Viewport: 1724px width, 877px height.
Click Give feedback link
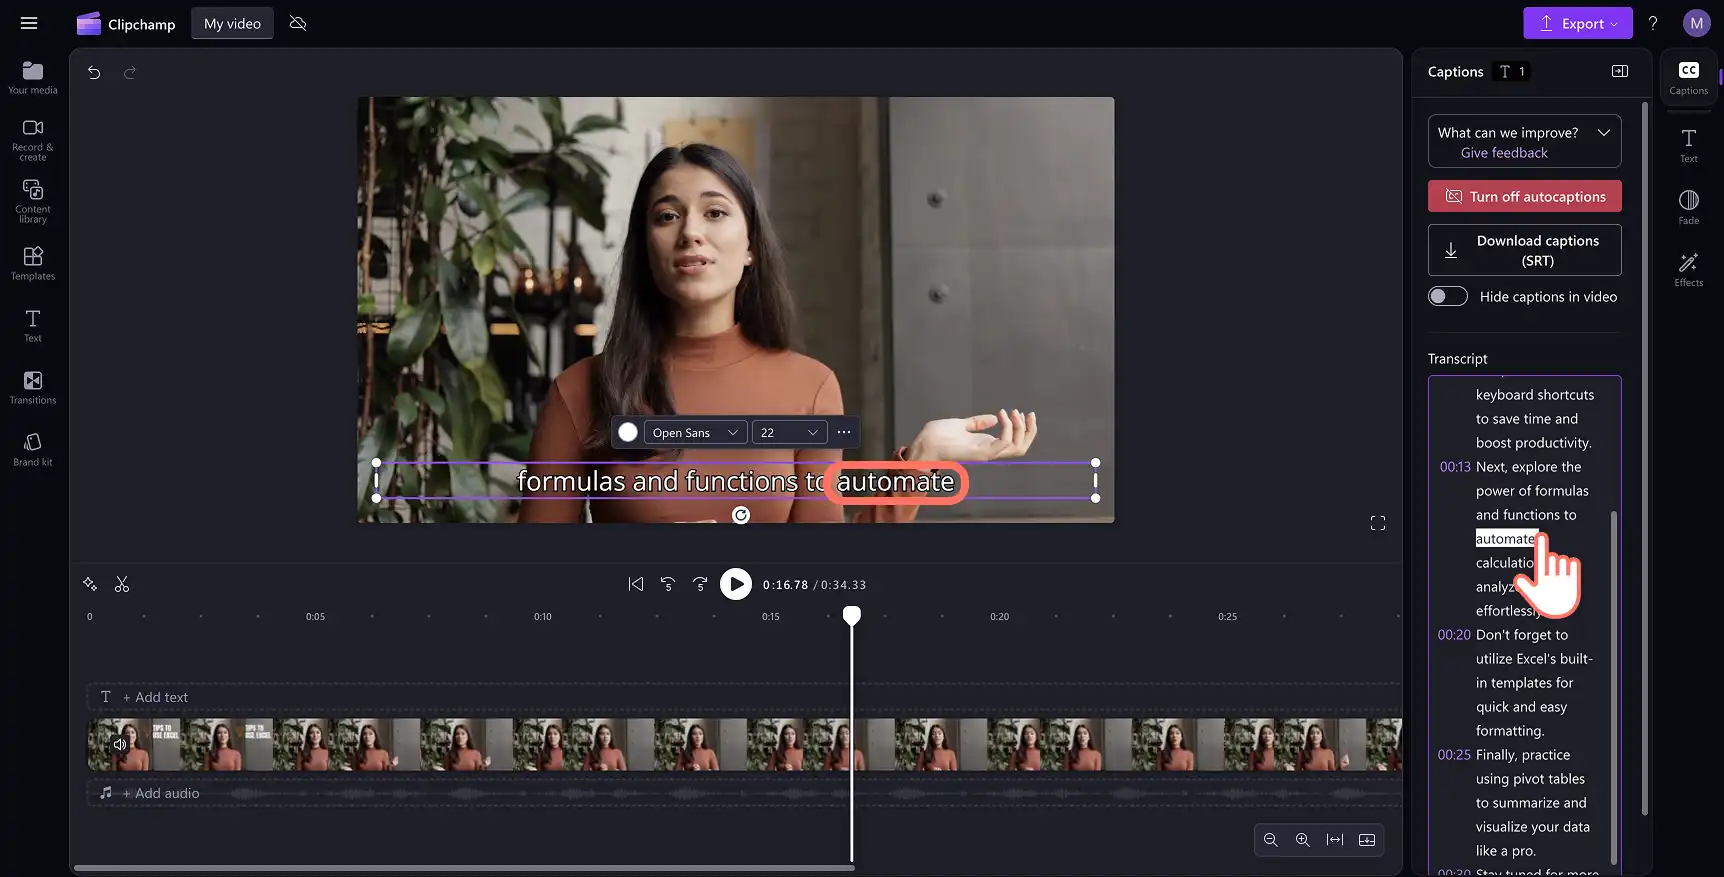(x=1503, y=152)
